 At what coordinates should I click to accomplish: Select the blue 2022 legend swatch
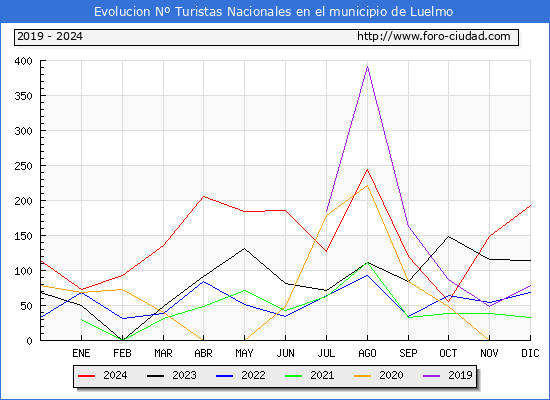[x=224, y=376]
